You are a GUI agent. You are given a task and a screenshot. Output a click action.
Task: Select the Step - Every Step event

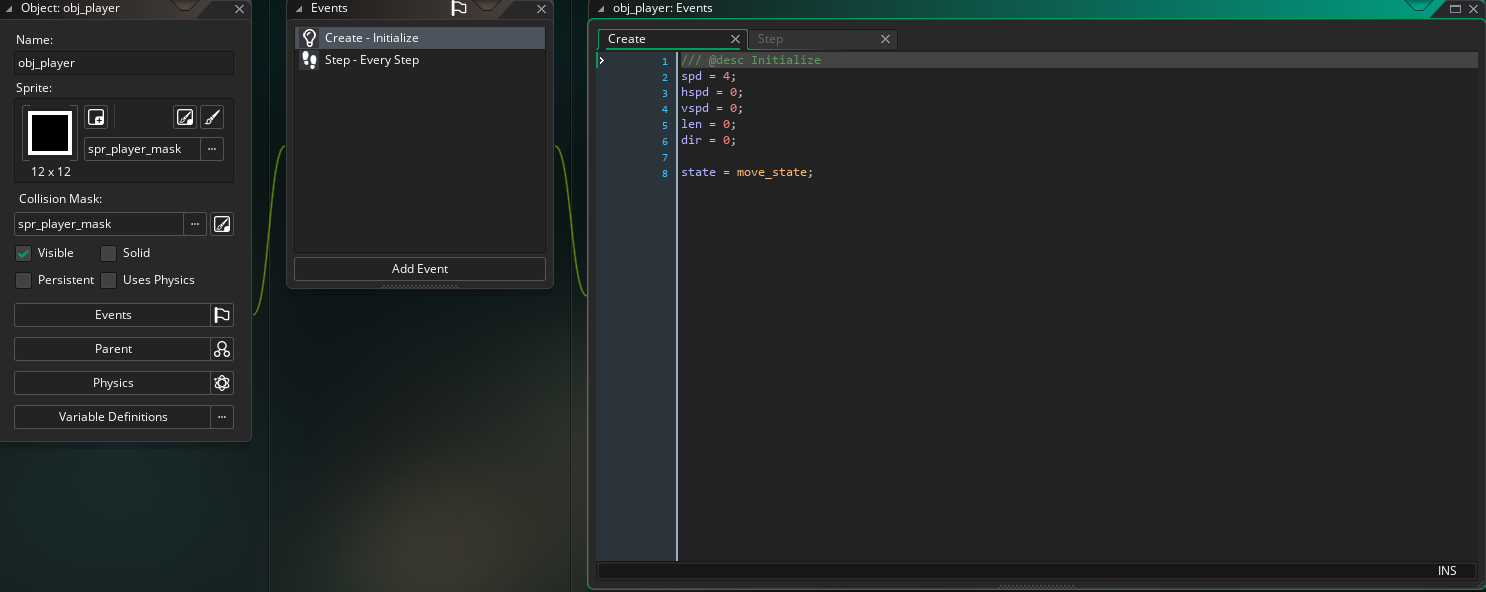420,60
